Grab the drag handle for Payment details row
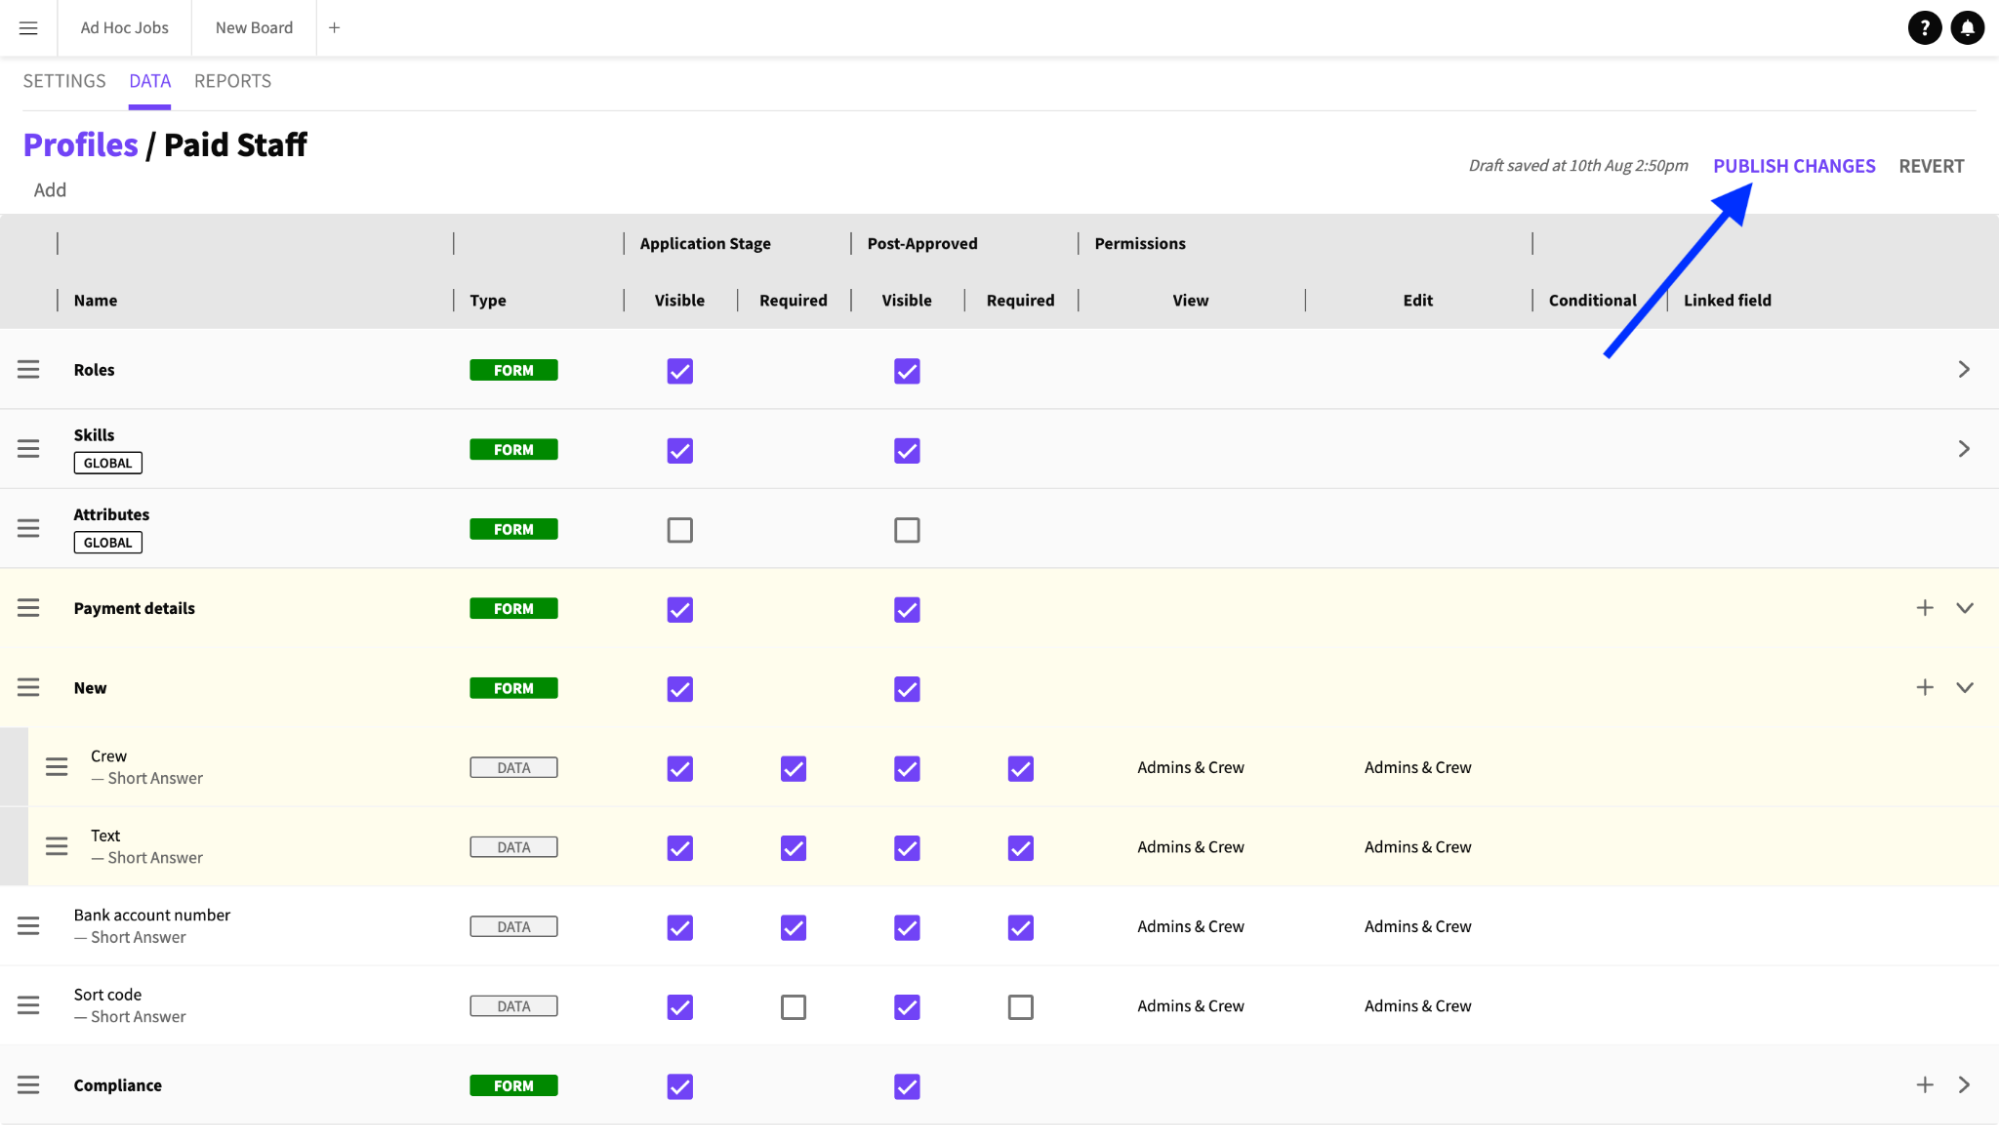The height and width of the screenshot is (1126, 1999). [28, 608]
